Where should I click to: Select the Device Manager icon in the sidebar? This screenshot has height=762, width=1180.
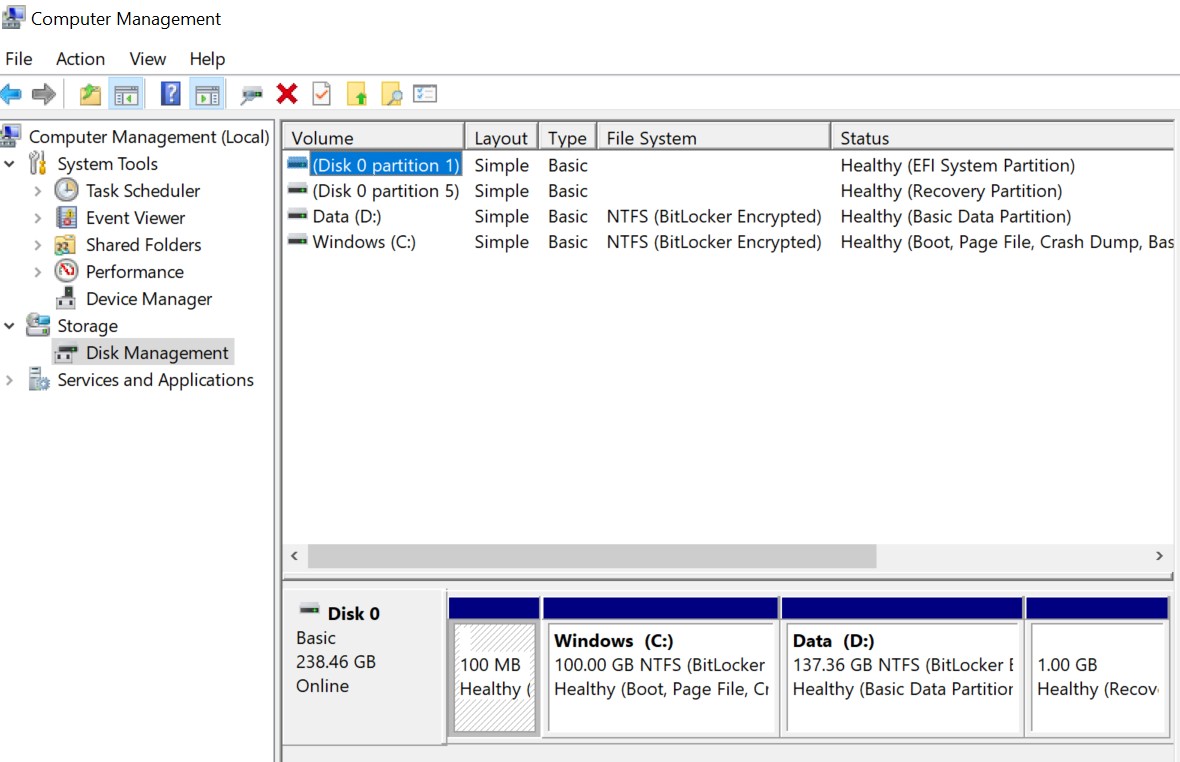click(x=64, y=298)
